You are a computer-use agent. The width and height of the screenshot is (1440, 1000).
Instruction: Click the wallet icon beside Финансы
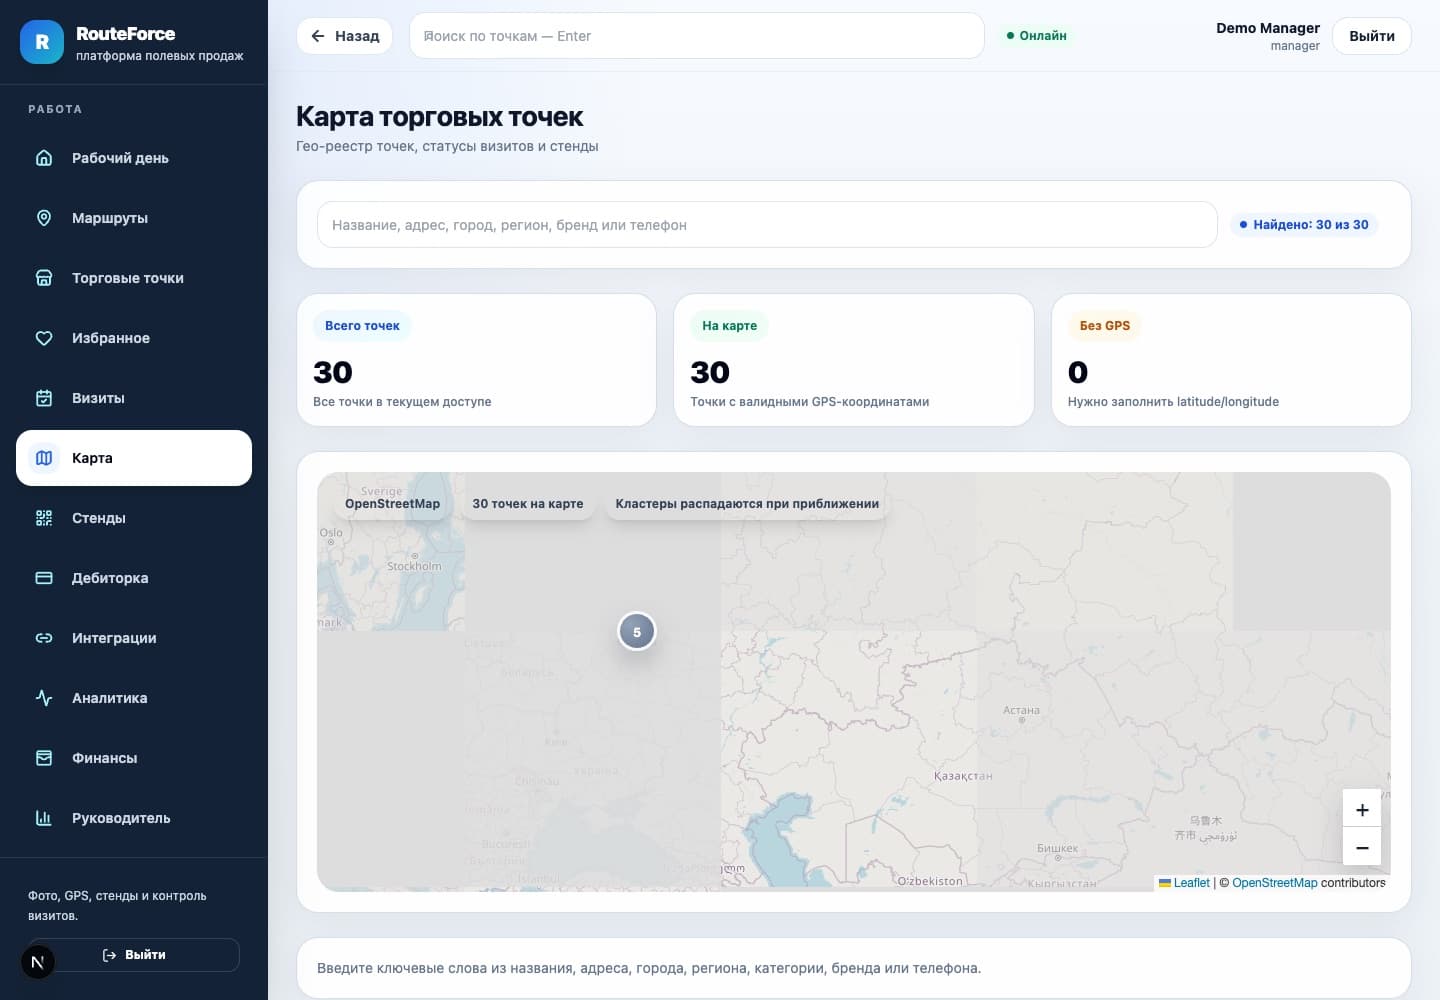tap(44, 758)
